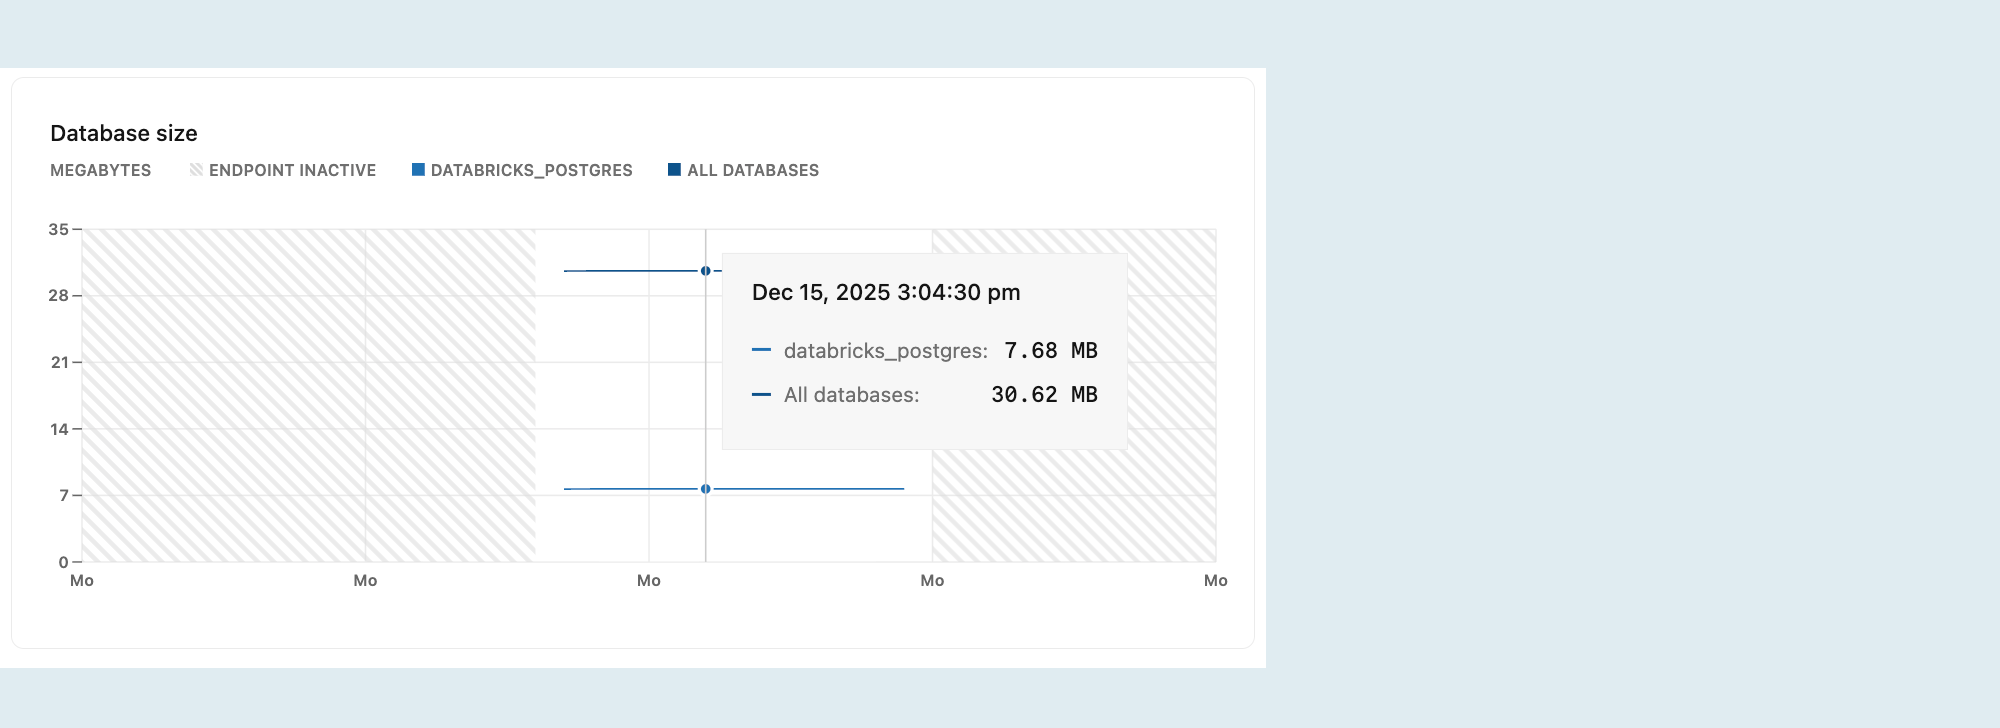2000x728 pixels.
Task: Click the hatched Endpoint Inactive legend swatch
Action: click(196, 170)
